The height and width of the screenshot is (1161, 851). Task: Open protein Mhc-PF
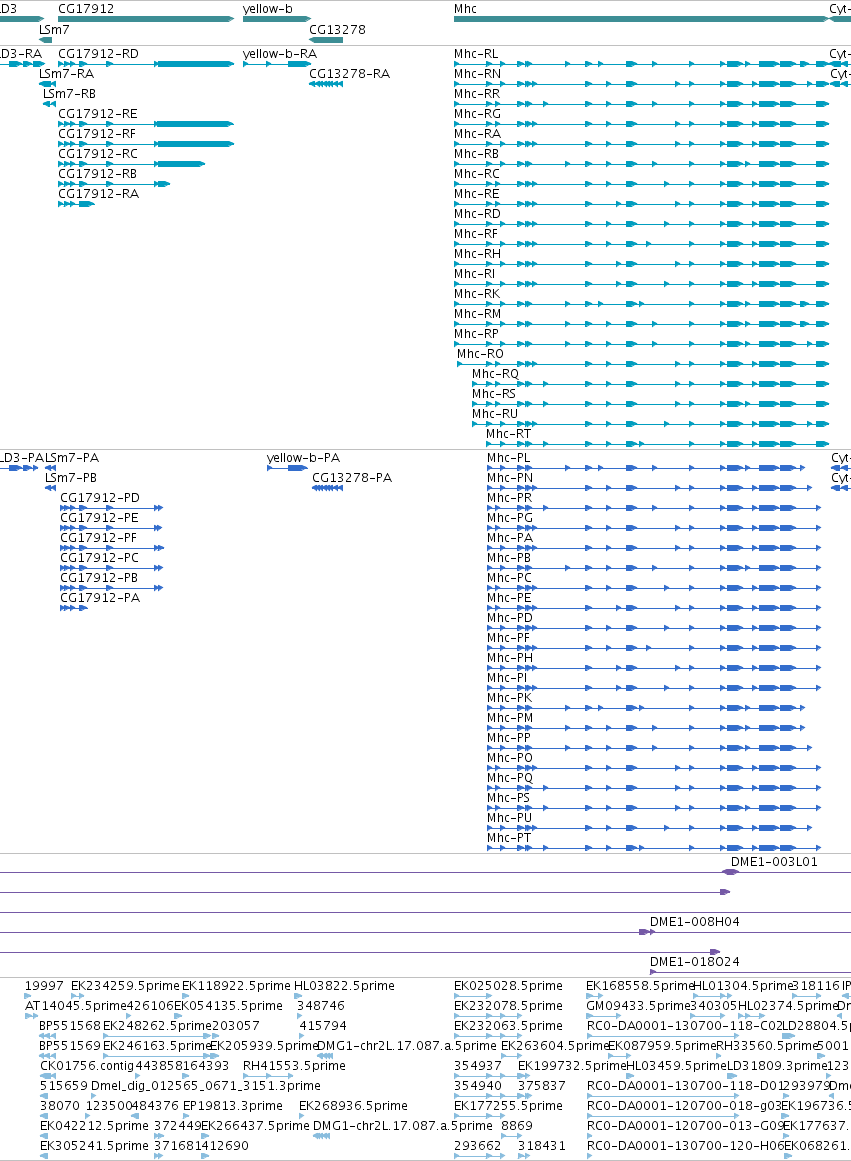(508, 638)
